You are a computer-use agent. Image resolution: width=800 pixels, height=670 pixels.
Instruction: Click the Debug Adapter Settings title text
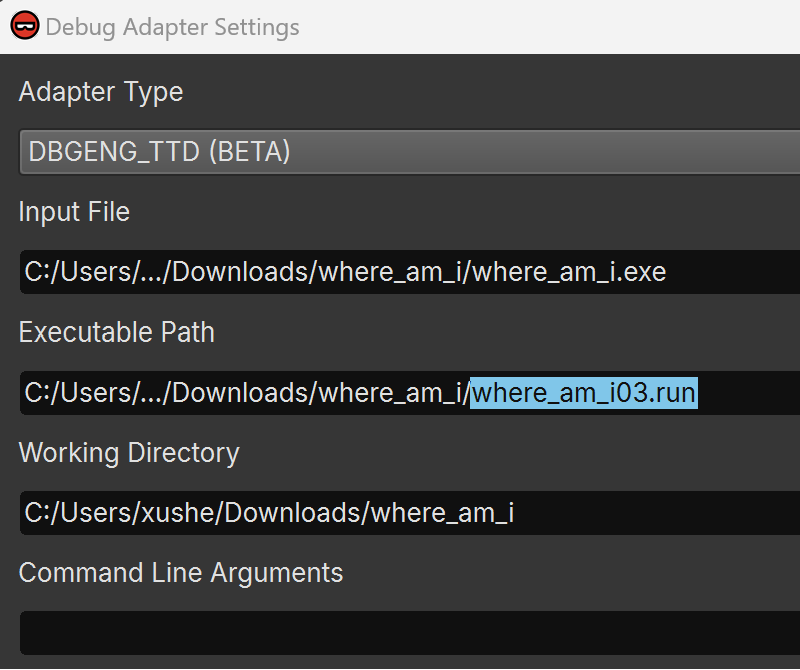click(172, 27)
